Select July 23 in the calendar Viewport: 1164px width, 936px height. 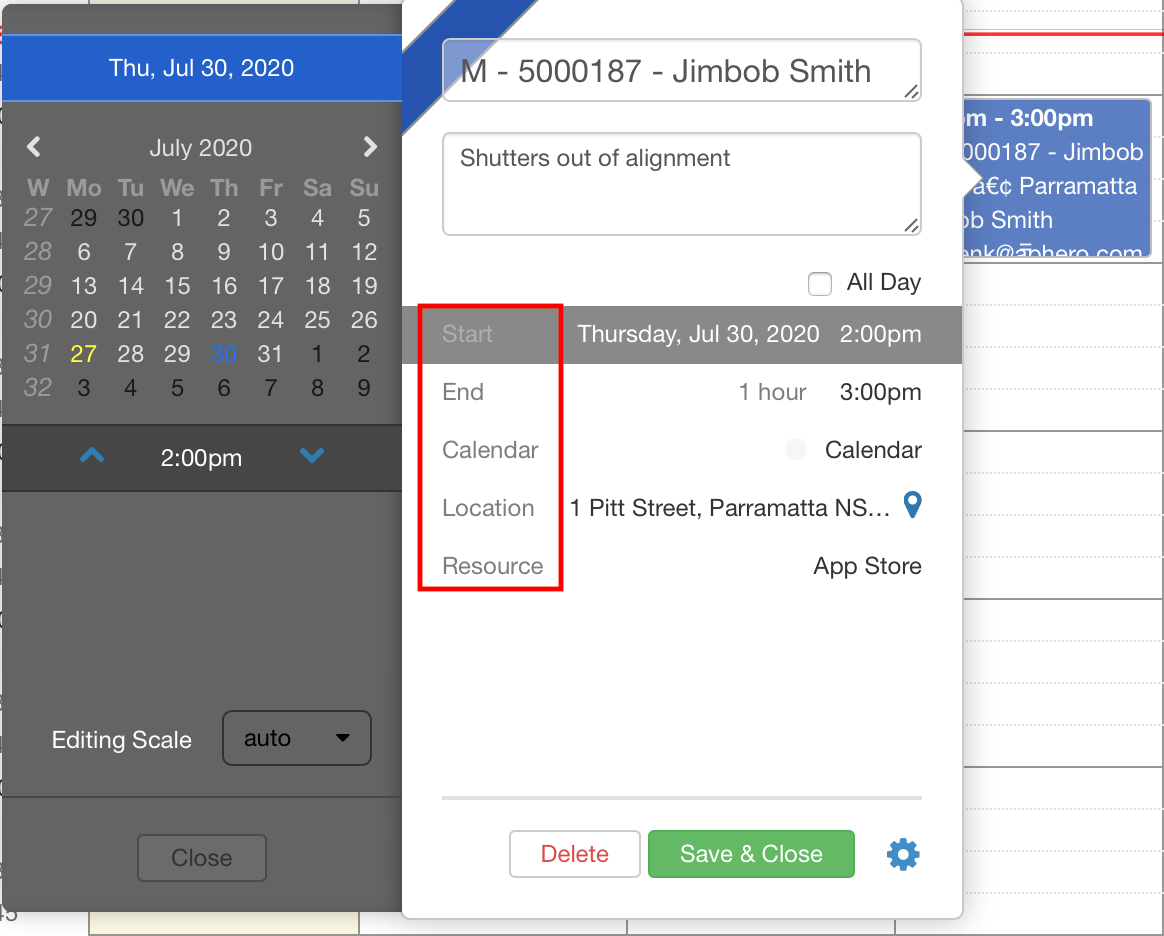click(x=223, y=320)
